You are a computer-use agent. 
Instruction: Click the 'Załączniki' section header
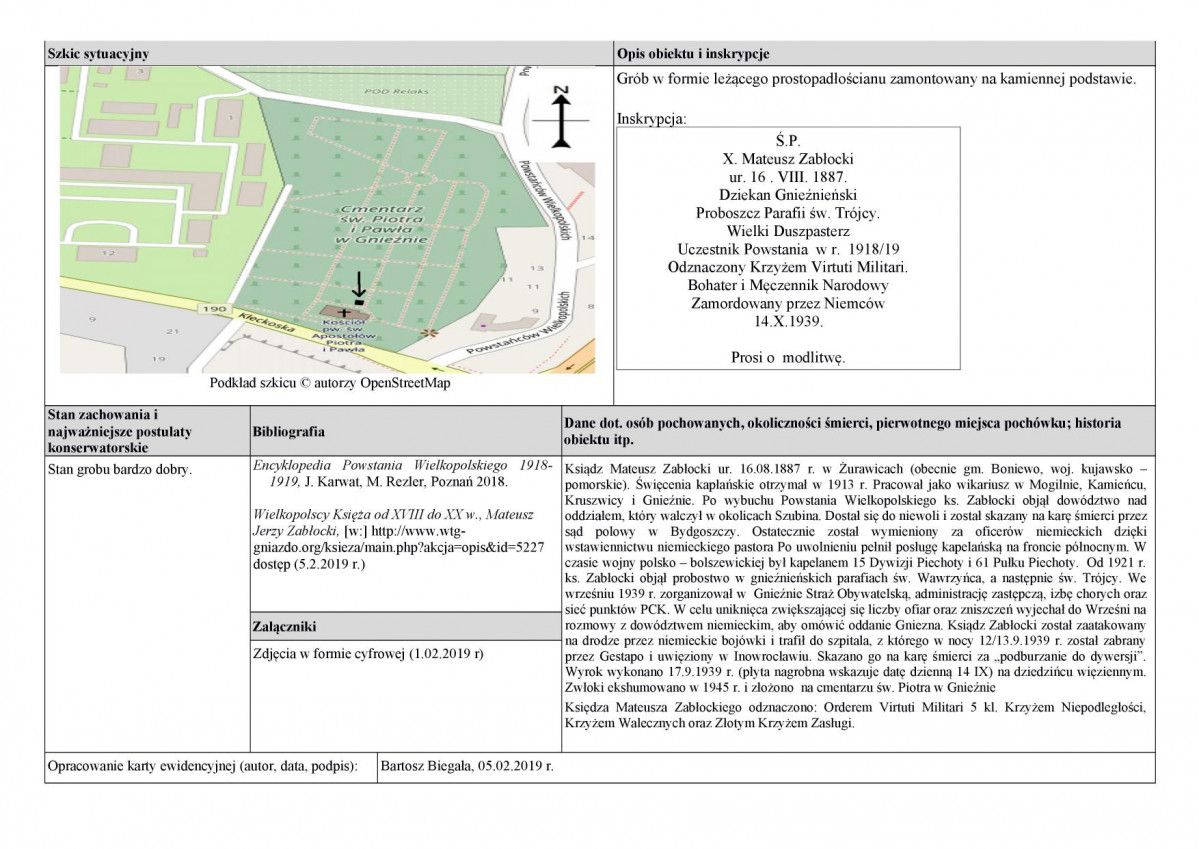(x=287, y=627)
